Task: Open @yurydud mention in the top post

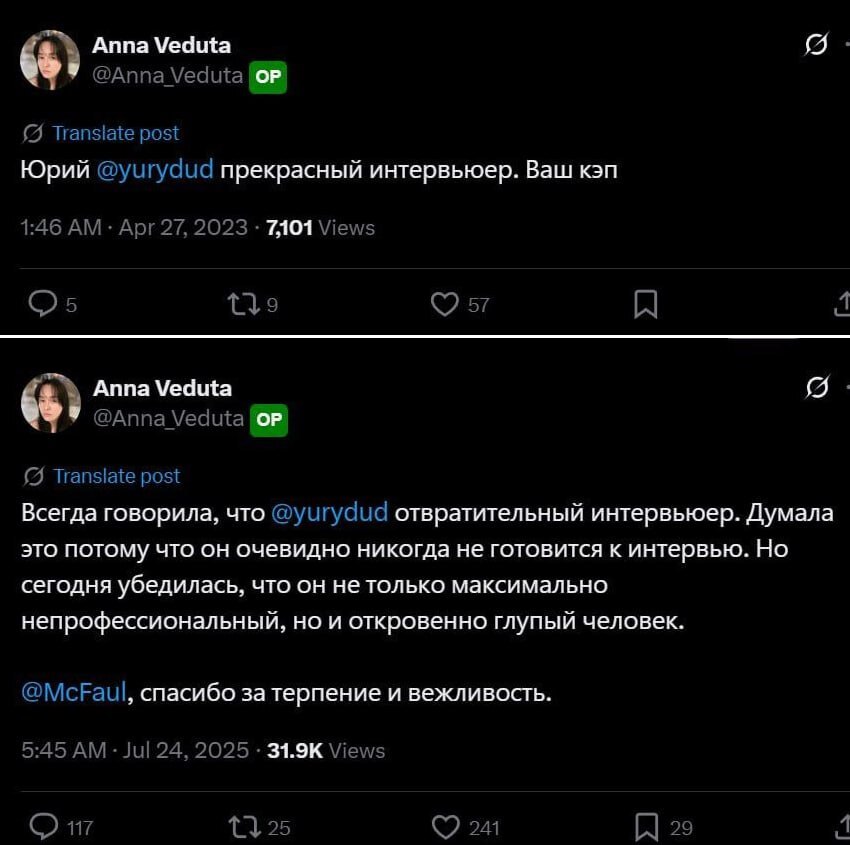Action: pyautogui.click(x=155, y=170)
